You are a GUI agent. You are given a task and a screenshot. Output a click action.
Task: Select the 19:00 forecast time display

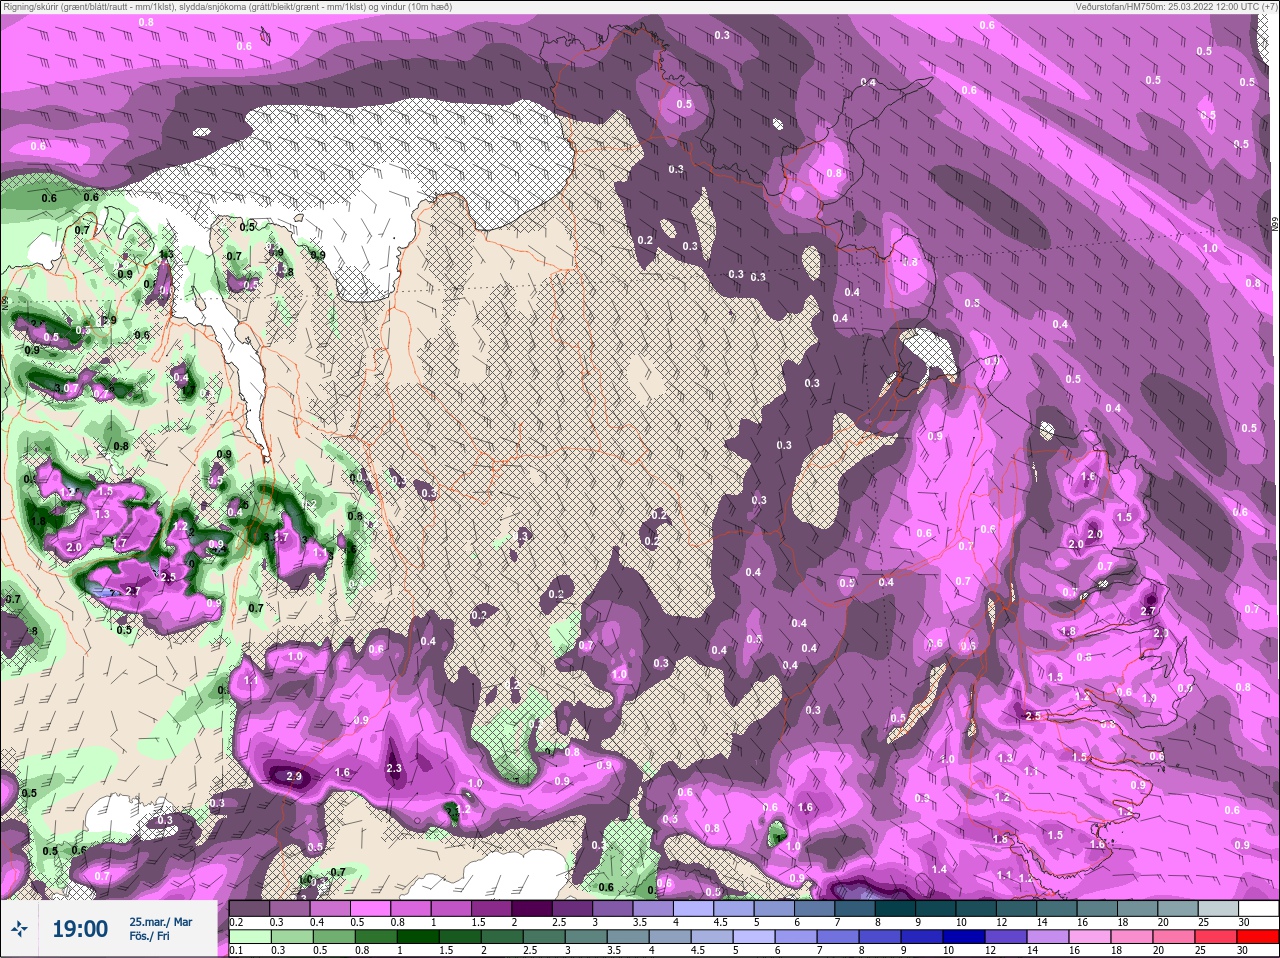(x=80, y=929)
